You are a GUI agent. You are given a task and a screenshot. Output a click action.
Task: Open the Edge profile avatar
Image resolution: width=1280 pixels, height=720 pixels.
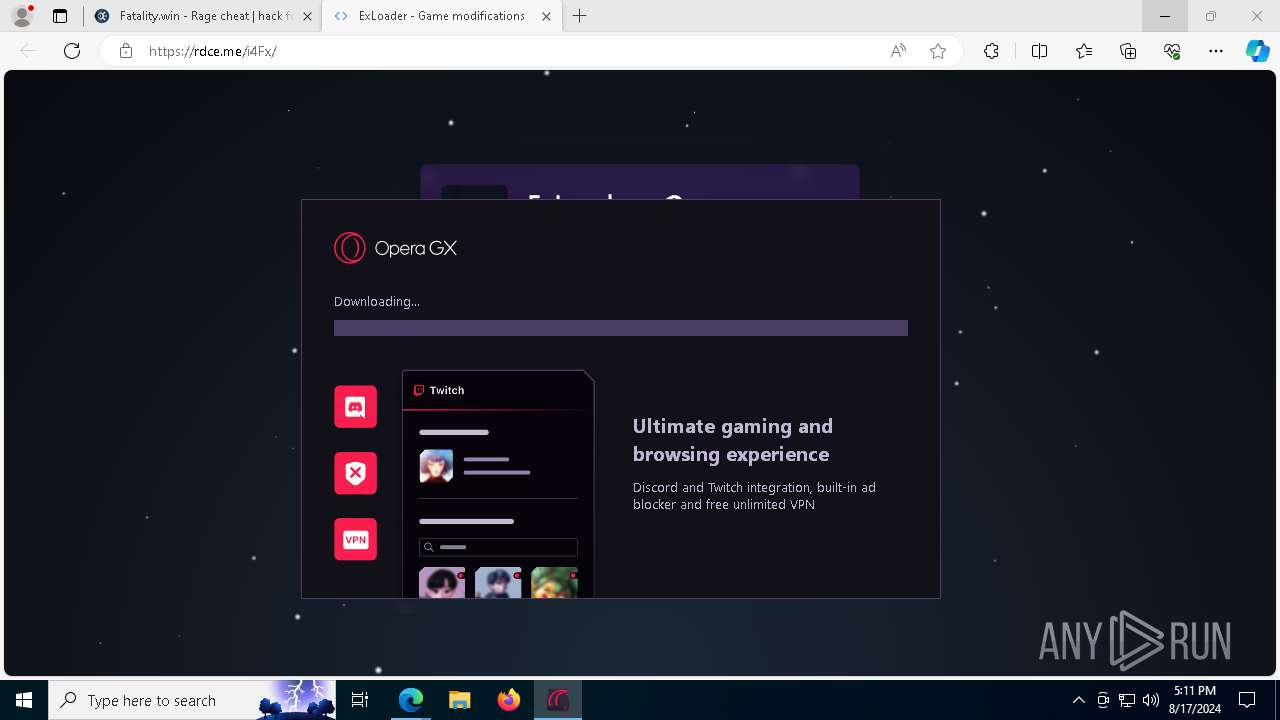pos(22,16)
